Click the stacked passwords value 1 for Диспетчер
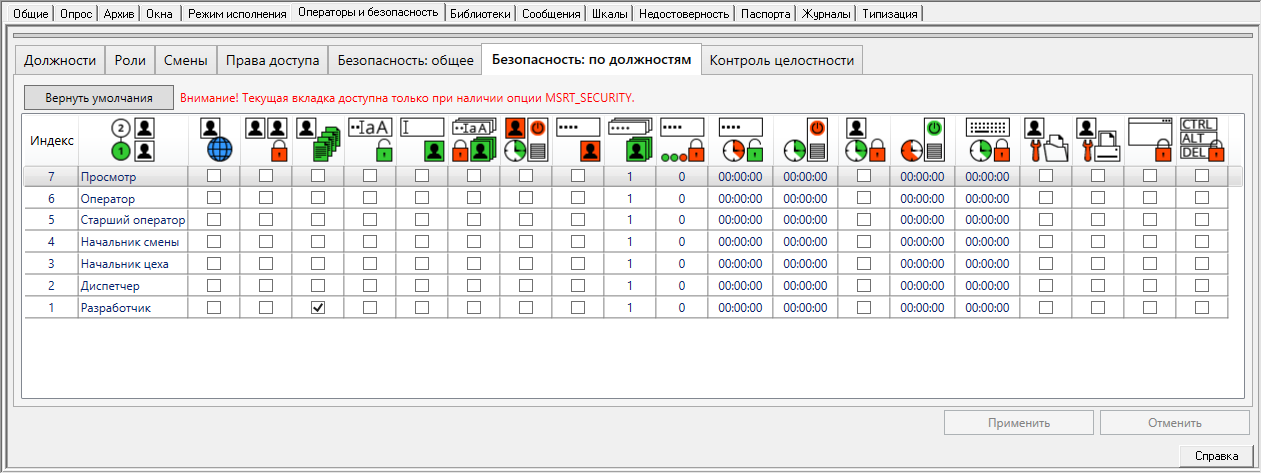 630,286
